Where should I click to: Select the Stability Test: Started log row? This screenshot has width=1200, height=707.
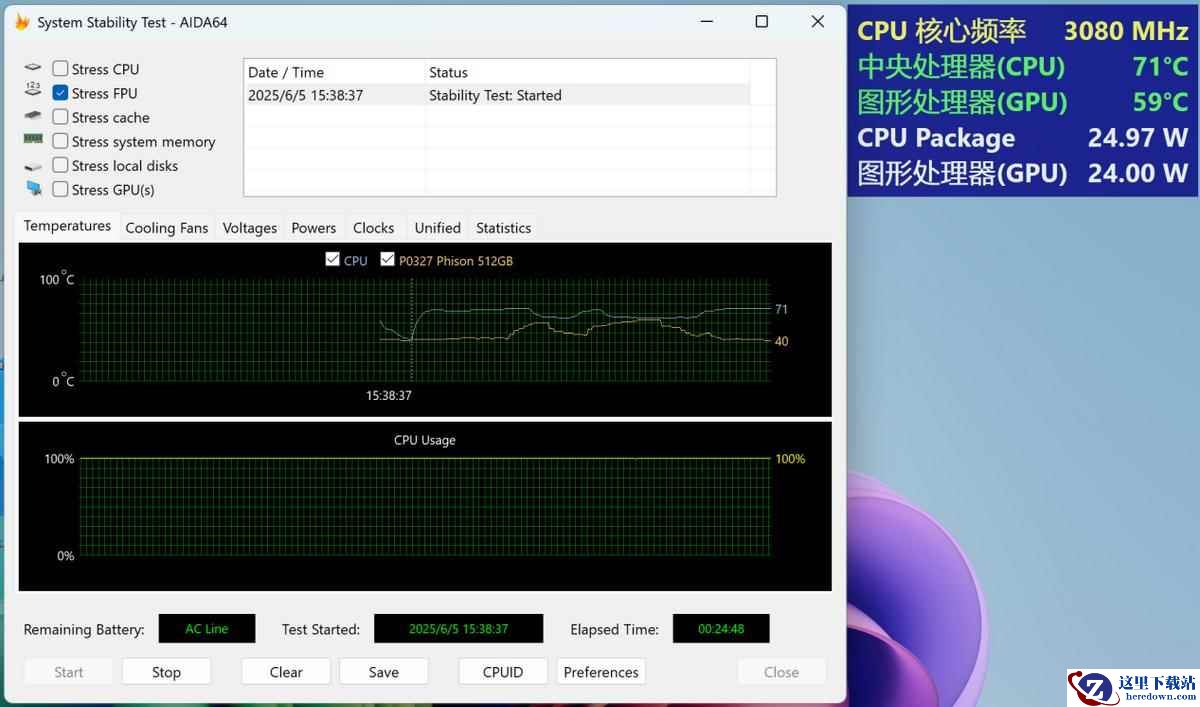497,96
